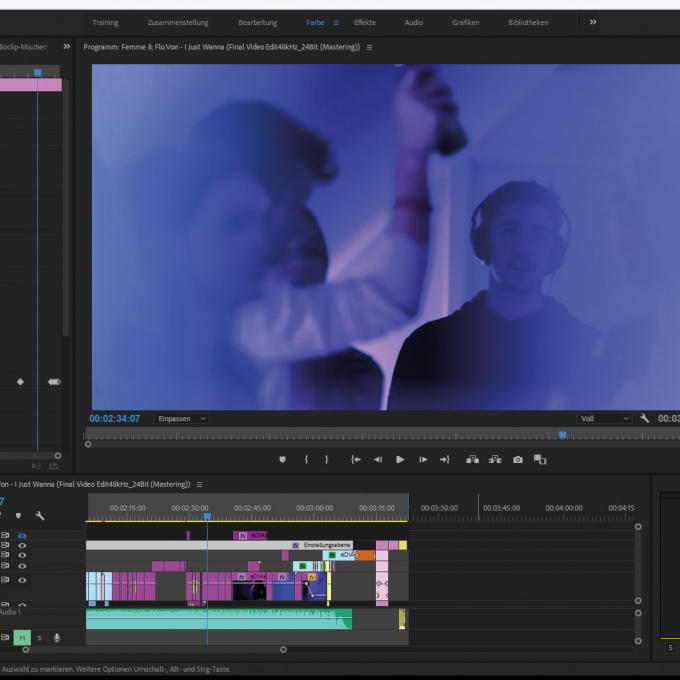Expand hidden tabs beside Audioclip-Mischer
This screenshot has height=680, width=680.
click(67, 46)
